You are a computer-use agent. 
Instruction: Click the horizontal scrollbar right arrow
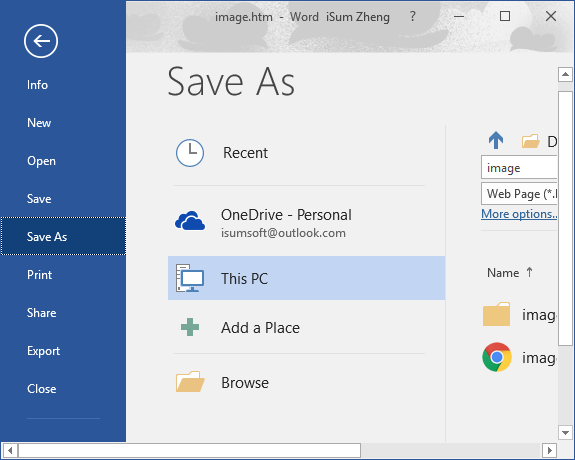549,450
